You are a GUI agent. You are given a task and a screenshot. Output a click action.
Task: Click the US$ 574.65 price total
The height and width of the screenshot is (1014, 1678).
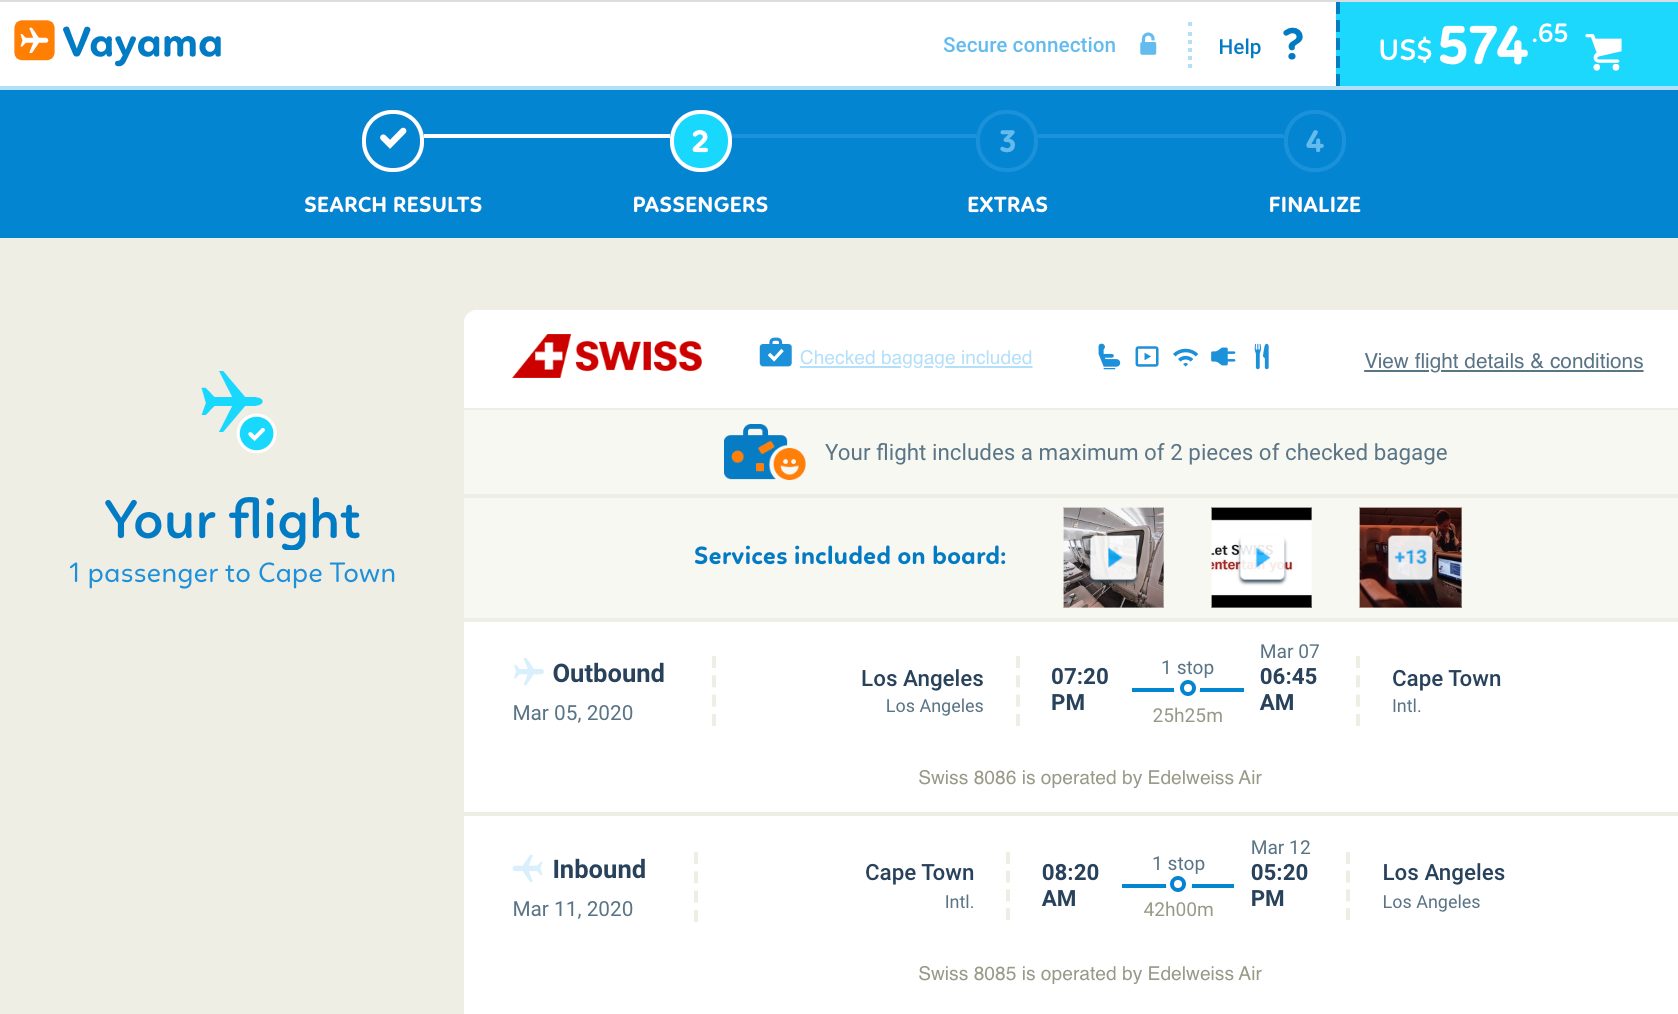coord(1473,45)
